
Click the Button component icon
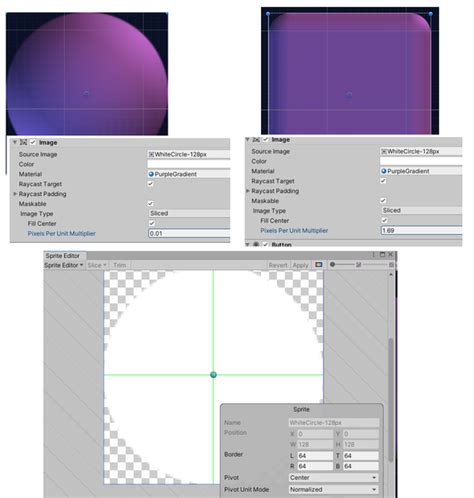(256, 244)
